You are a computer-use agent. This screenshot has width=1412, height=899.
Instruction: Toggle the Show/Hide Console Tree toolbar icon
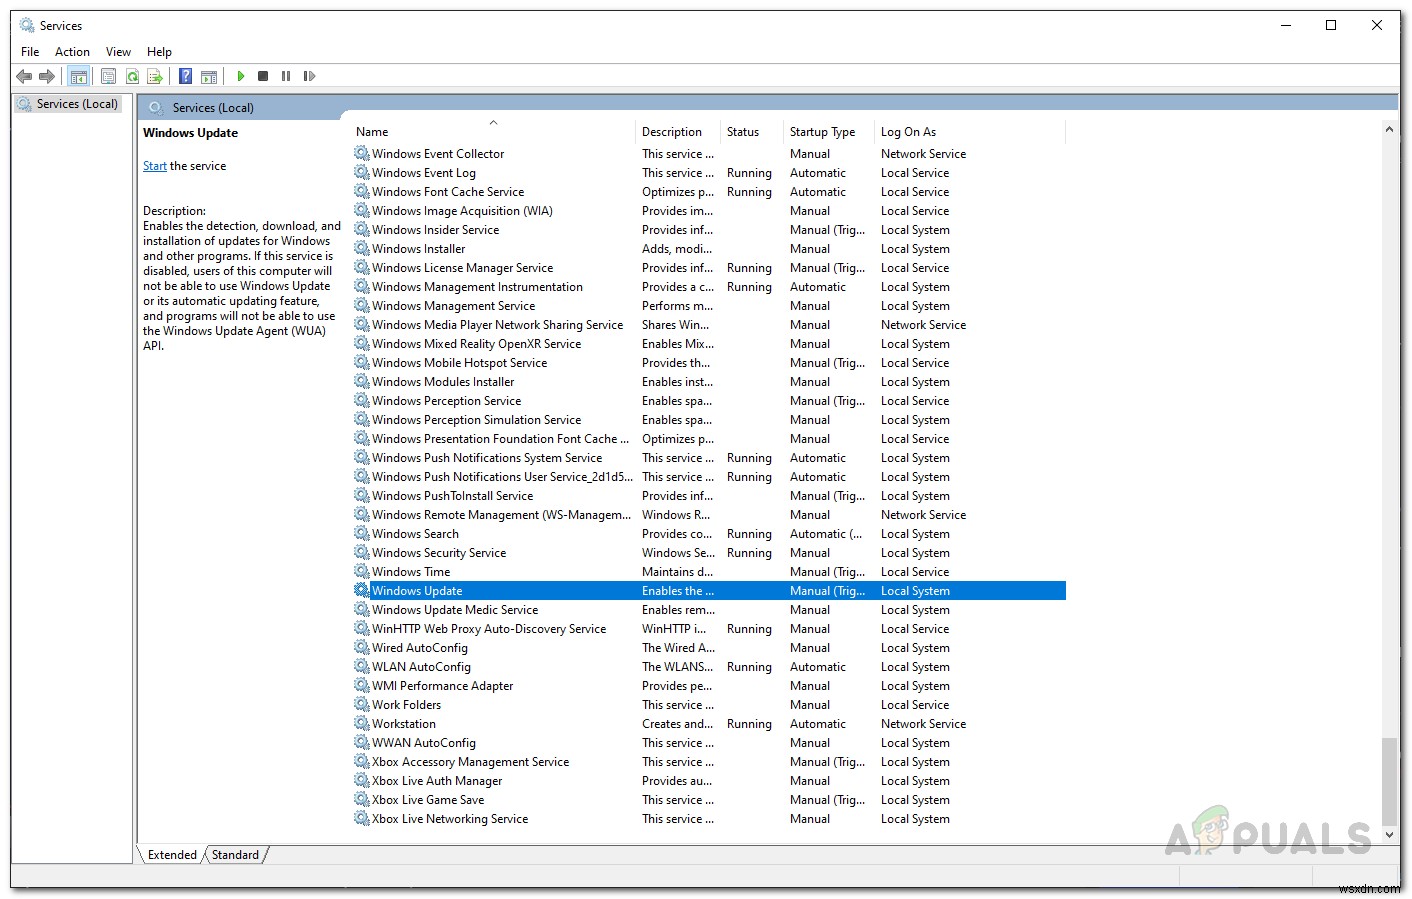tap(79, 76)
